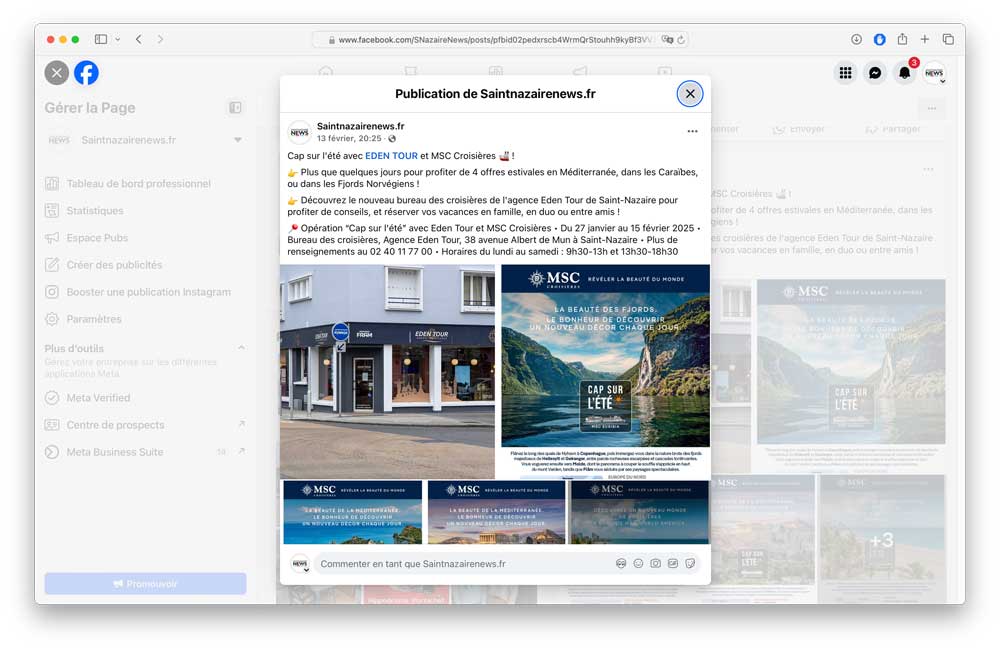
Task: Open the Facebook apps grid menu
Action: pos(846,73)
